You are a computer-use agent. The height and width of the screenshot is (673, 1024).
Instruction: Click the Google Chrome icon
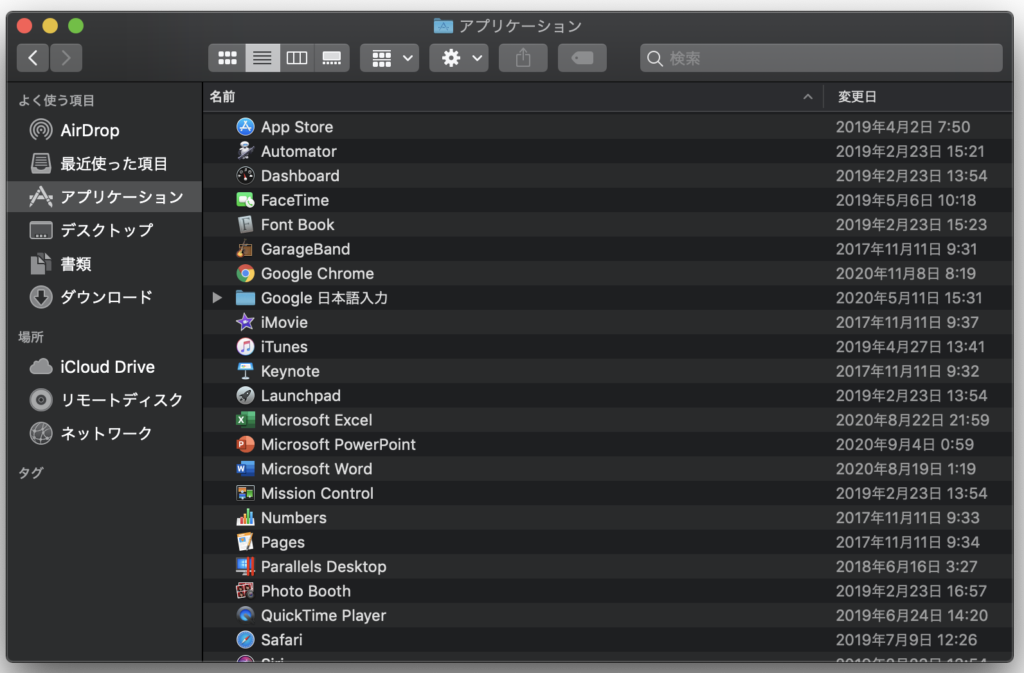click(245, 273)
